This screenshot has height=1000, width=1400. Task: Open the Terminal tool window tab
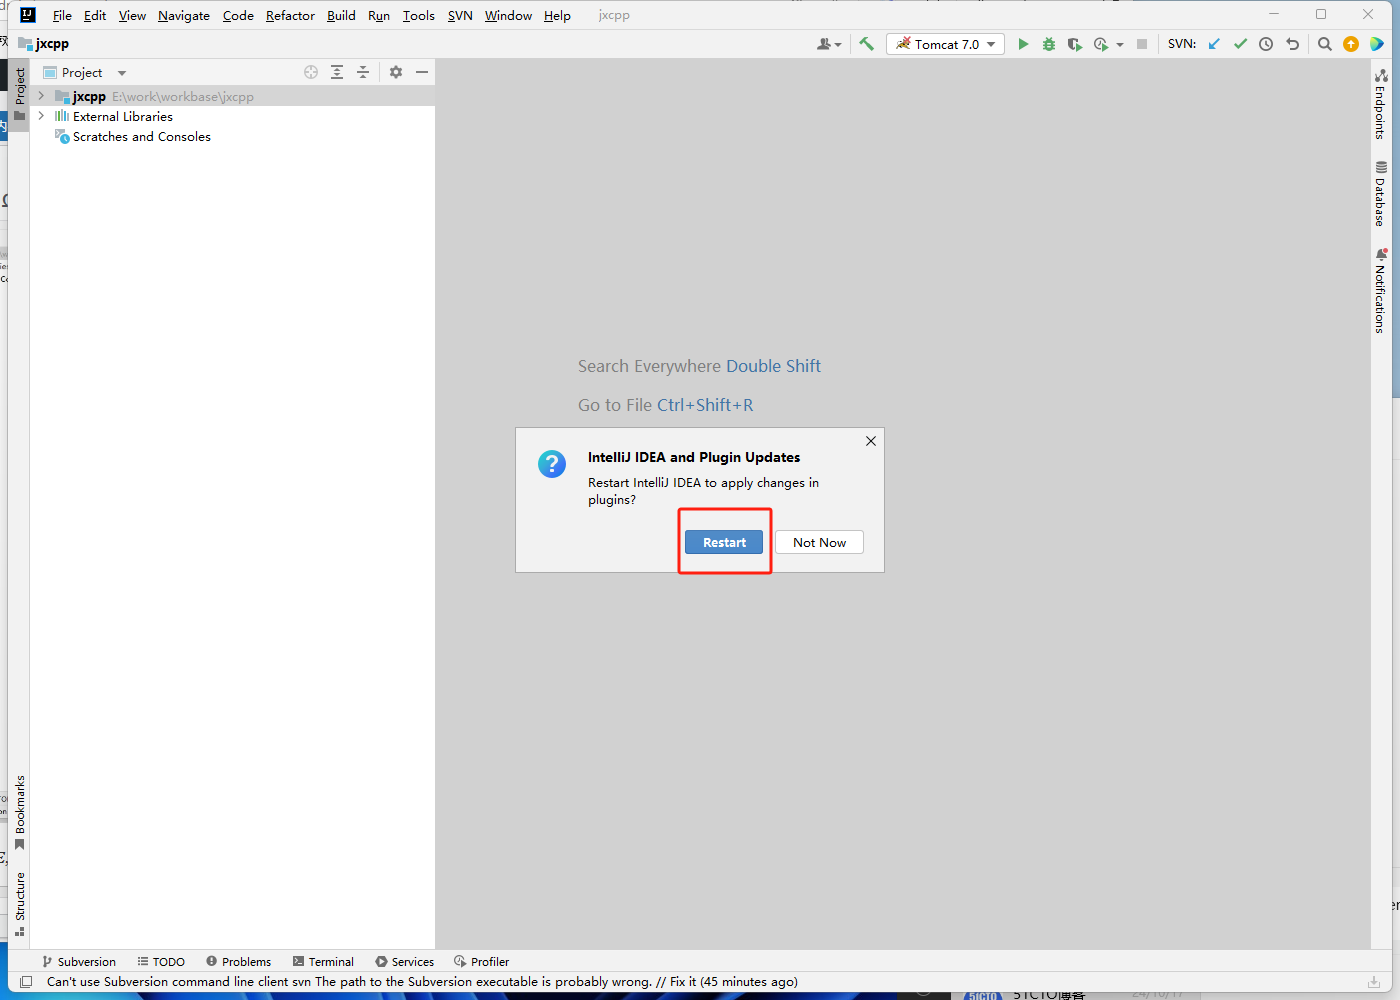tap(323, 962)
